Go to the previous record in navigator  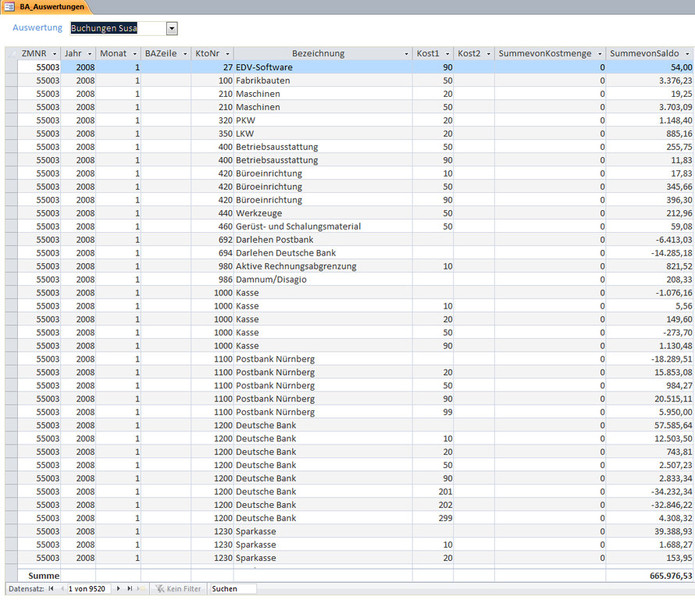pyautogui.click(x=62, y=588)
